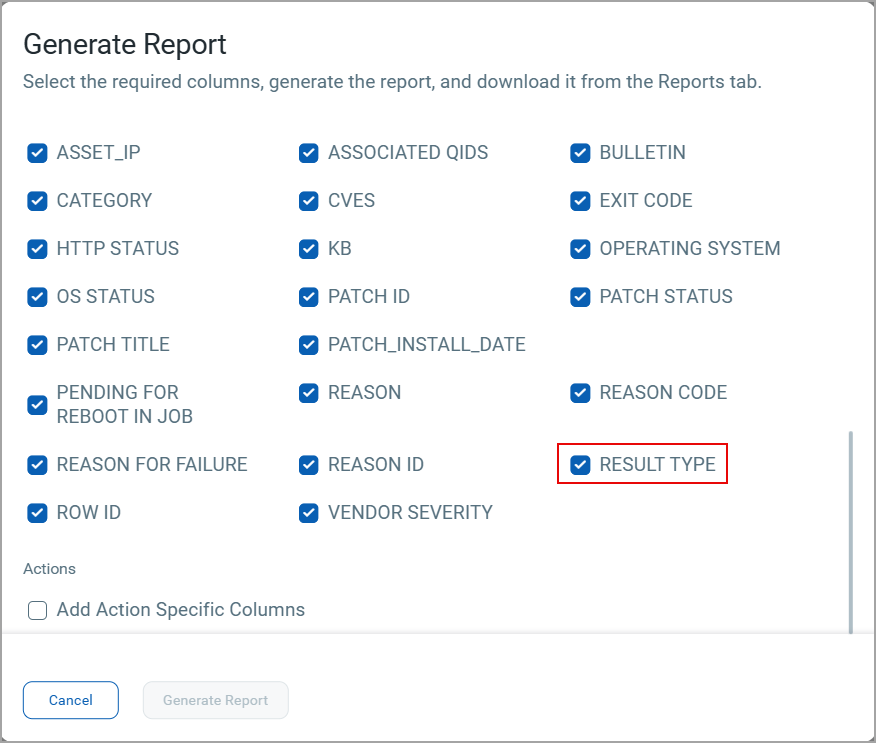
Task: Uncheck the CVES column
Action: pyautogui.click(x=309, y=201)
